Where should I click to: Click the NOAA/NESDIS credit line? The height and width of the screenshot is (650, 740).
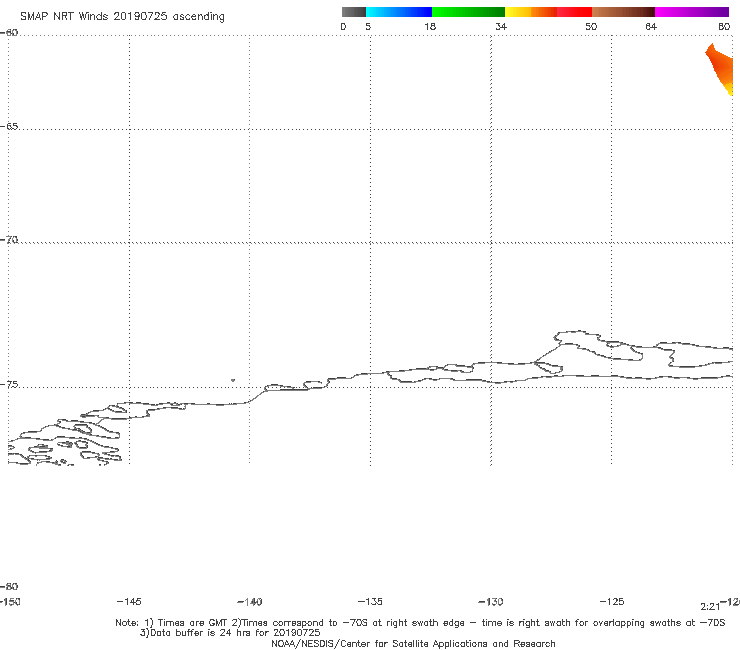413,643
